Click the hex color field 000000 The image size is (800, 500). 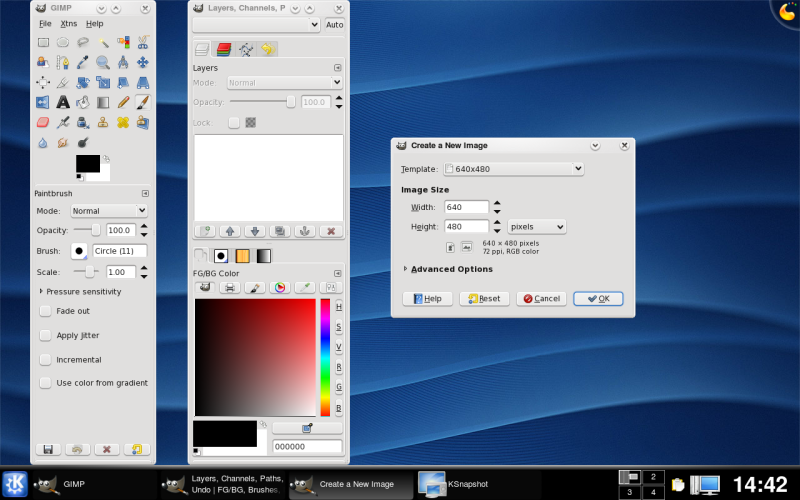[x=307, y=446]
